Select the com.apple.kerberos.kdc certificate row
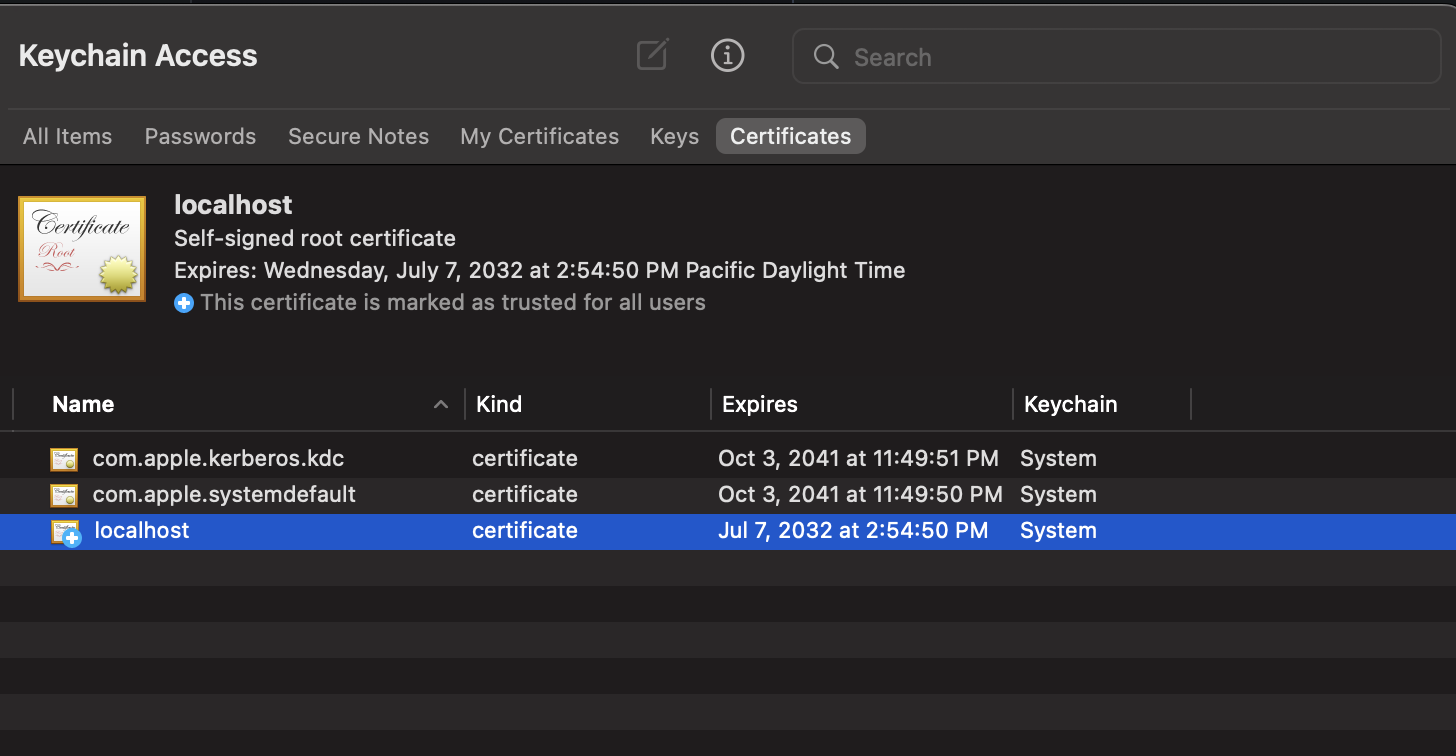 [x=218, y=459]
